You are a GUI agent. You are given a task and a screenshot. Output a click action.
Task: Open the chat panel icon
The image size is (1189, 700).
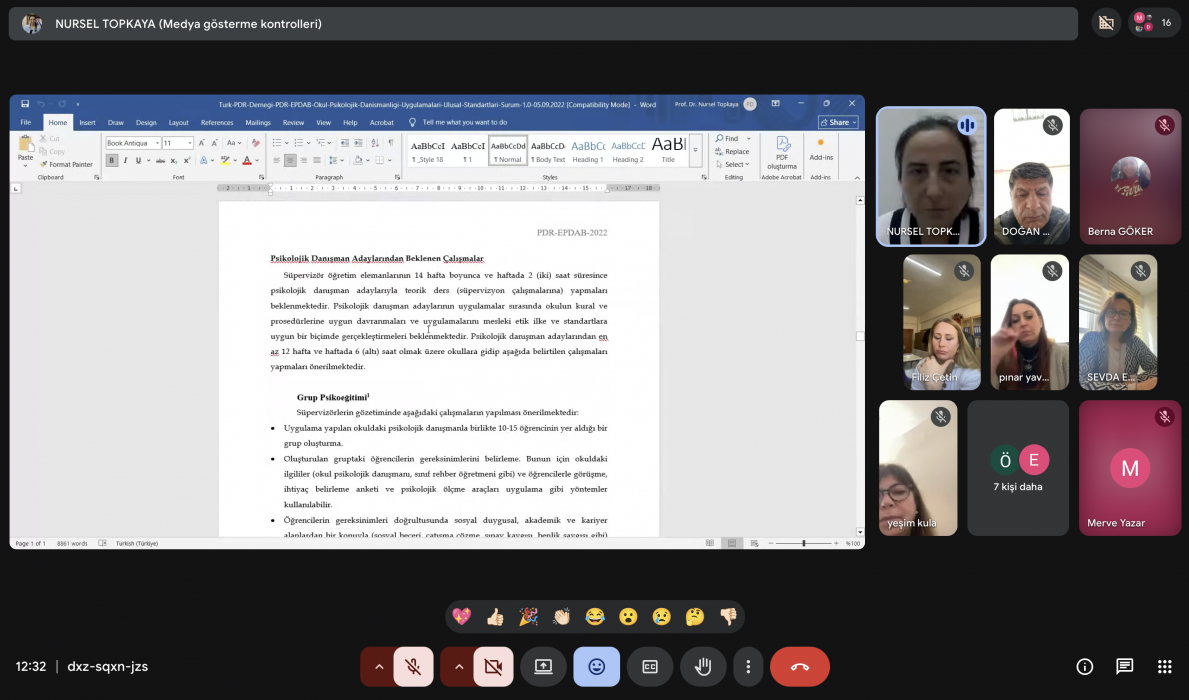[x=1124, y=667]
